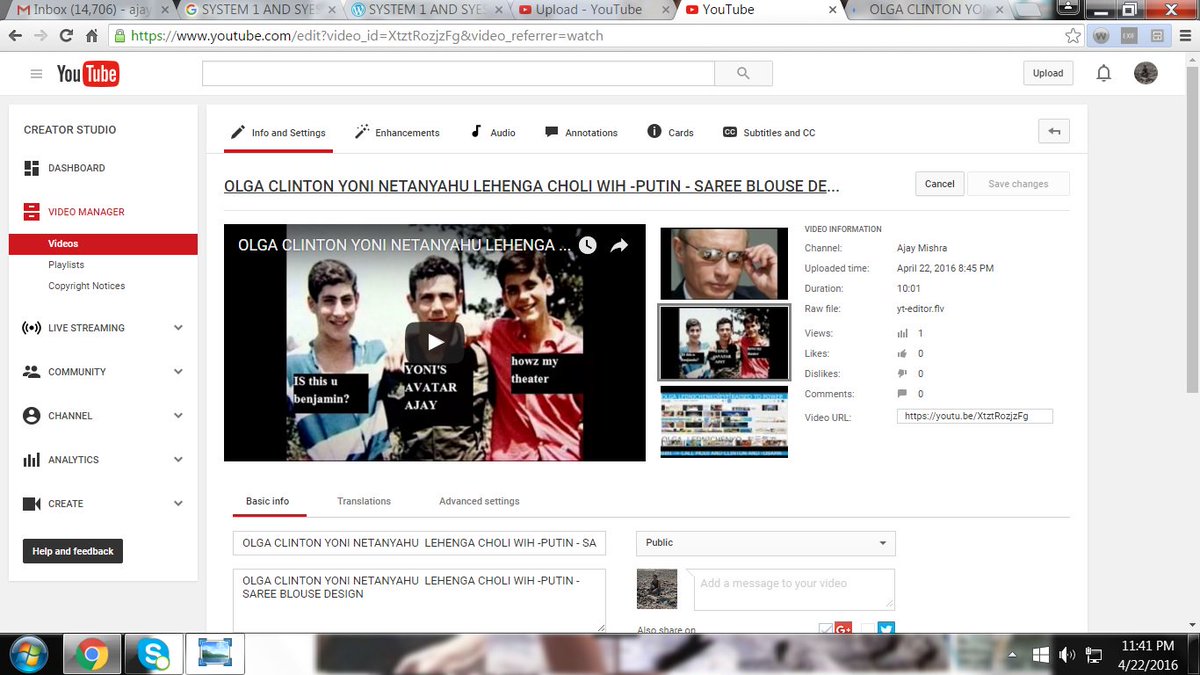
Task: Click the Create camera icon
Action: 31,504
